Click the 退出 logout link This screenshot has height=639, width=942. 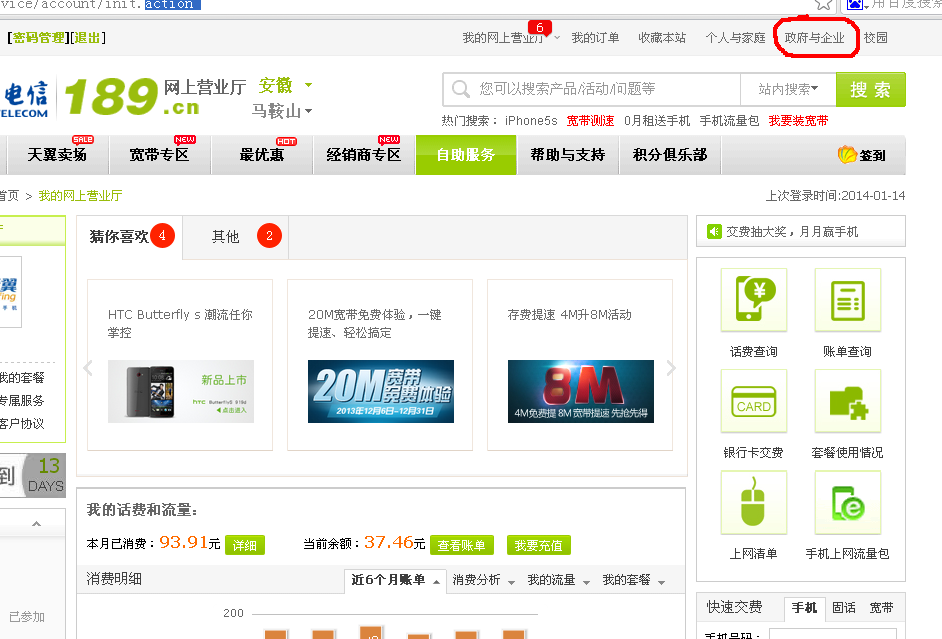pyautogui.click(x=87, y=38)
